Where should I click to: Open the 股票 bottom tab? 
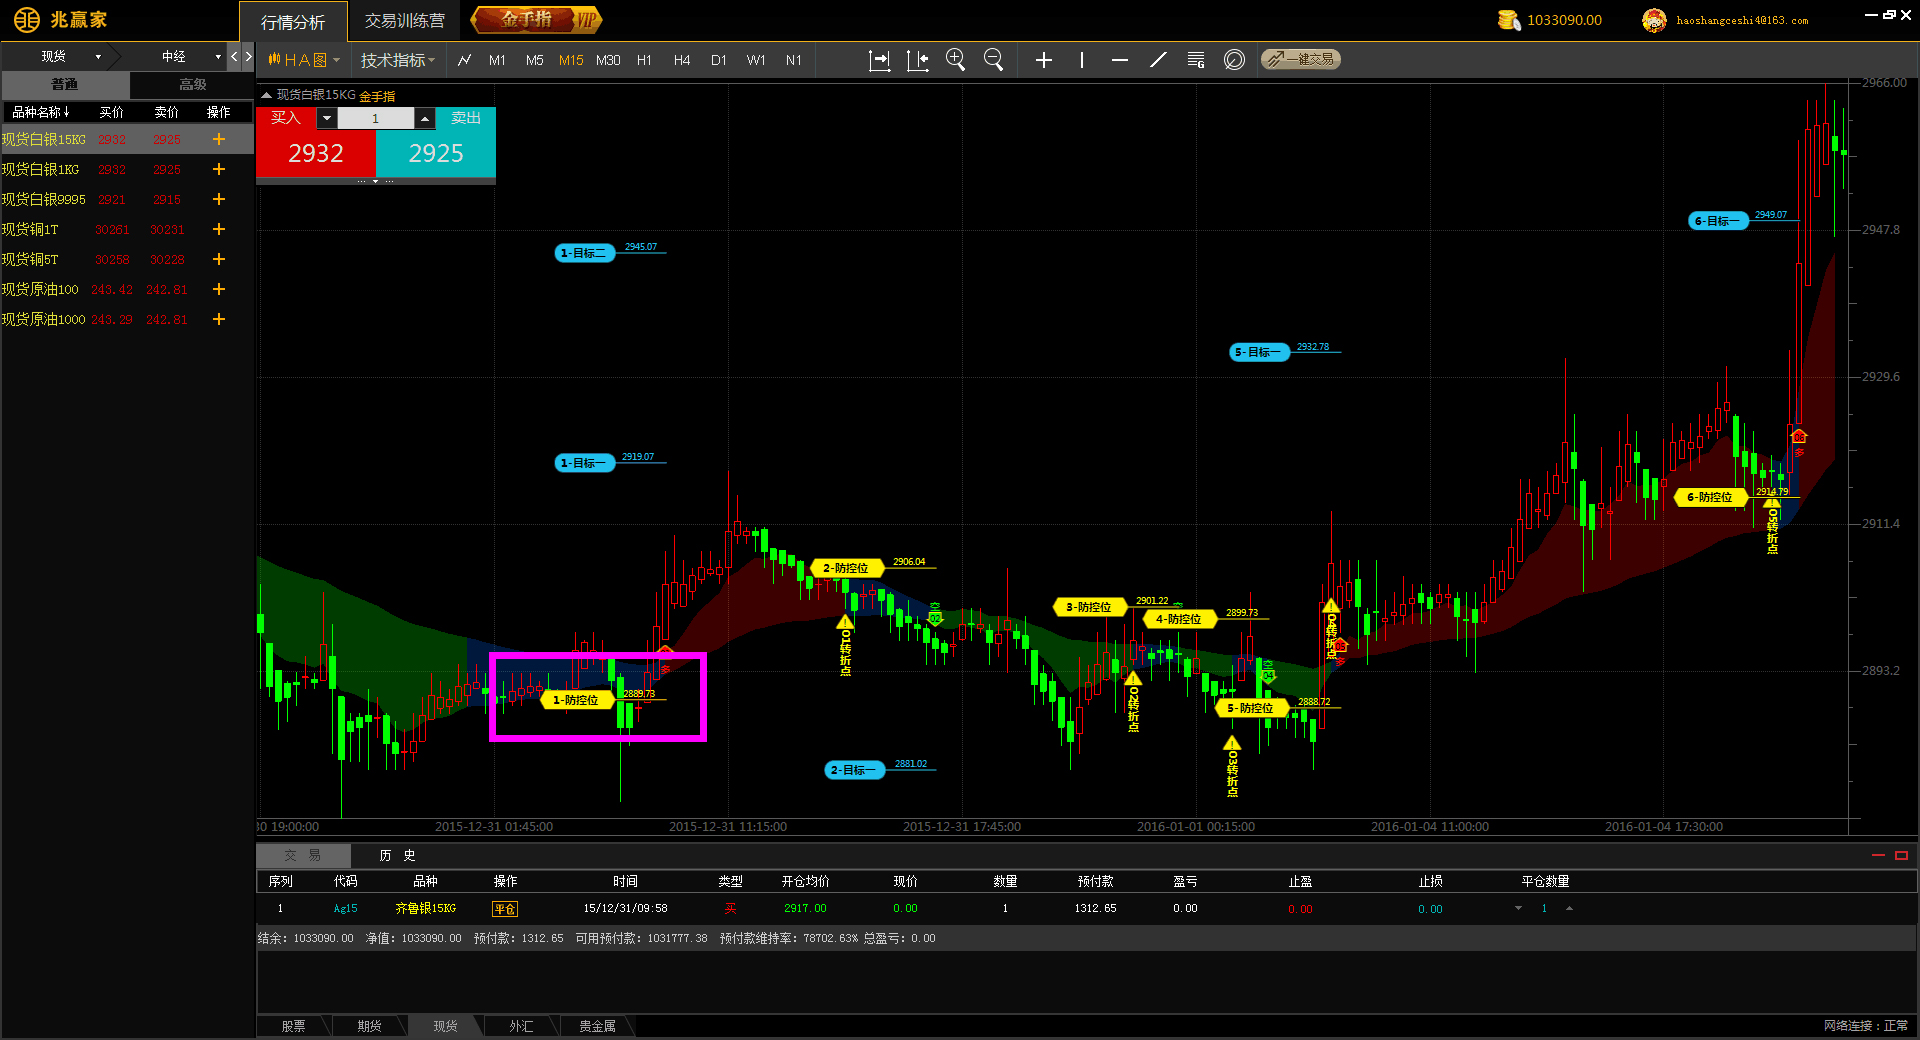pos(293,1026)
